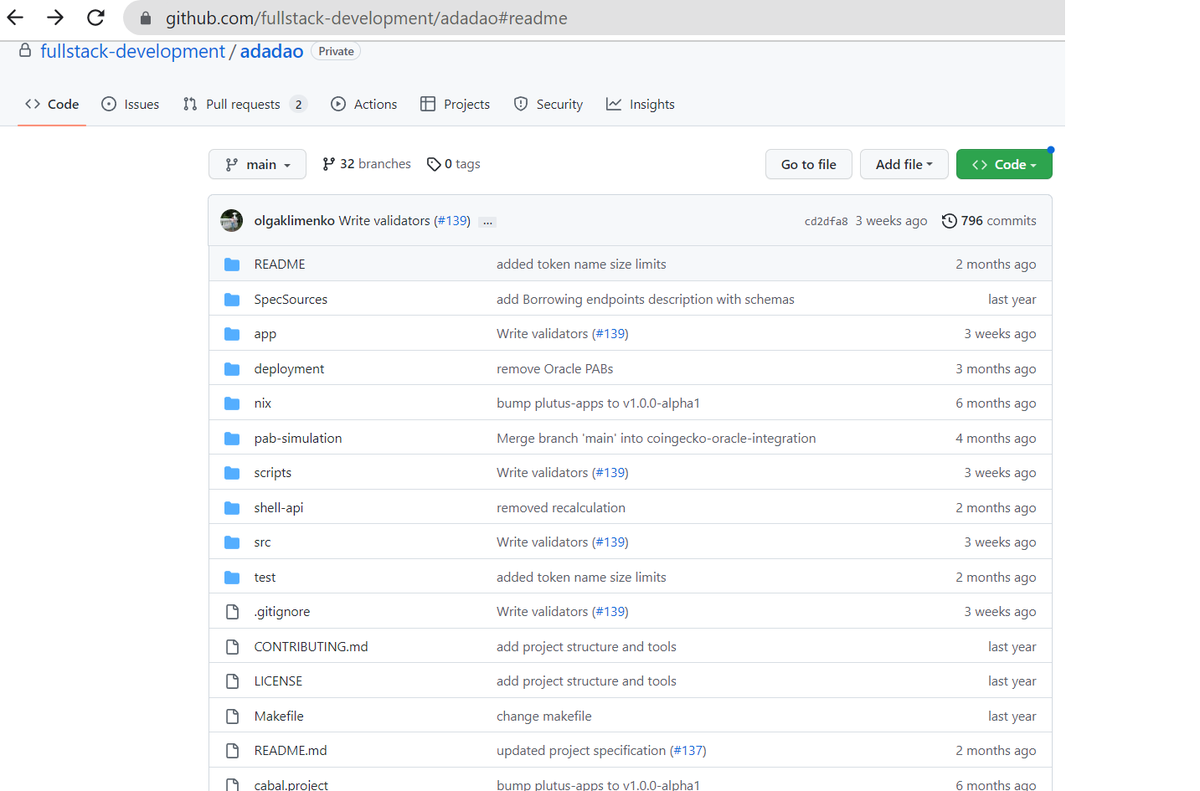Image resolution: width=1200 pixels, height=791 pixels.
Task: Click the file icon beside CONTRIBUTING.md
Action: [232, 647]
